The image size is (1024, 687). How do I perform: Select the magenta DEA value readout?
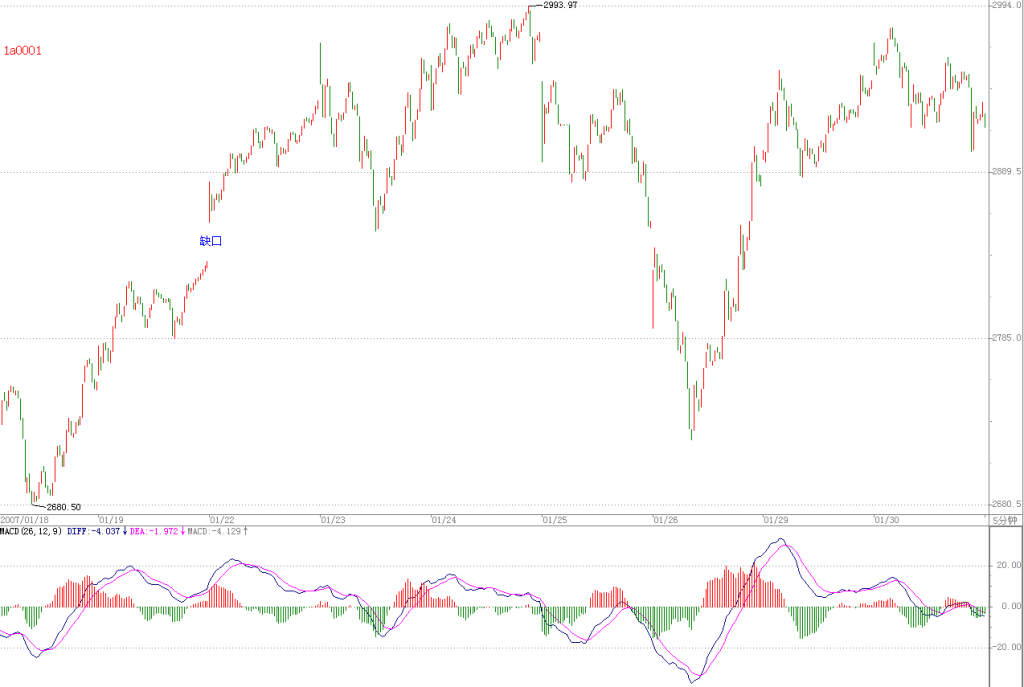157,532
